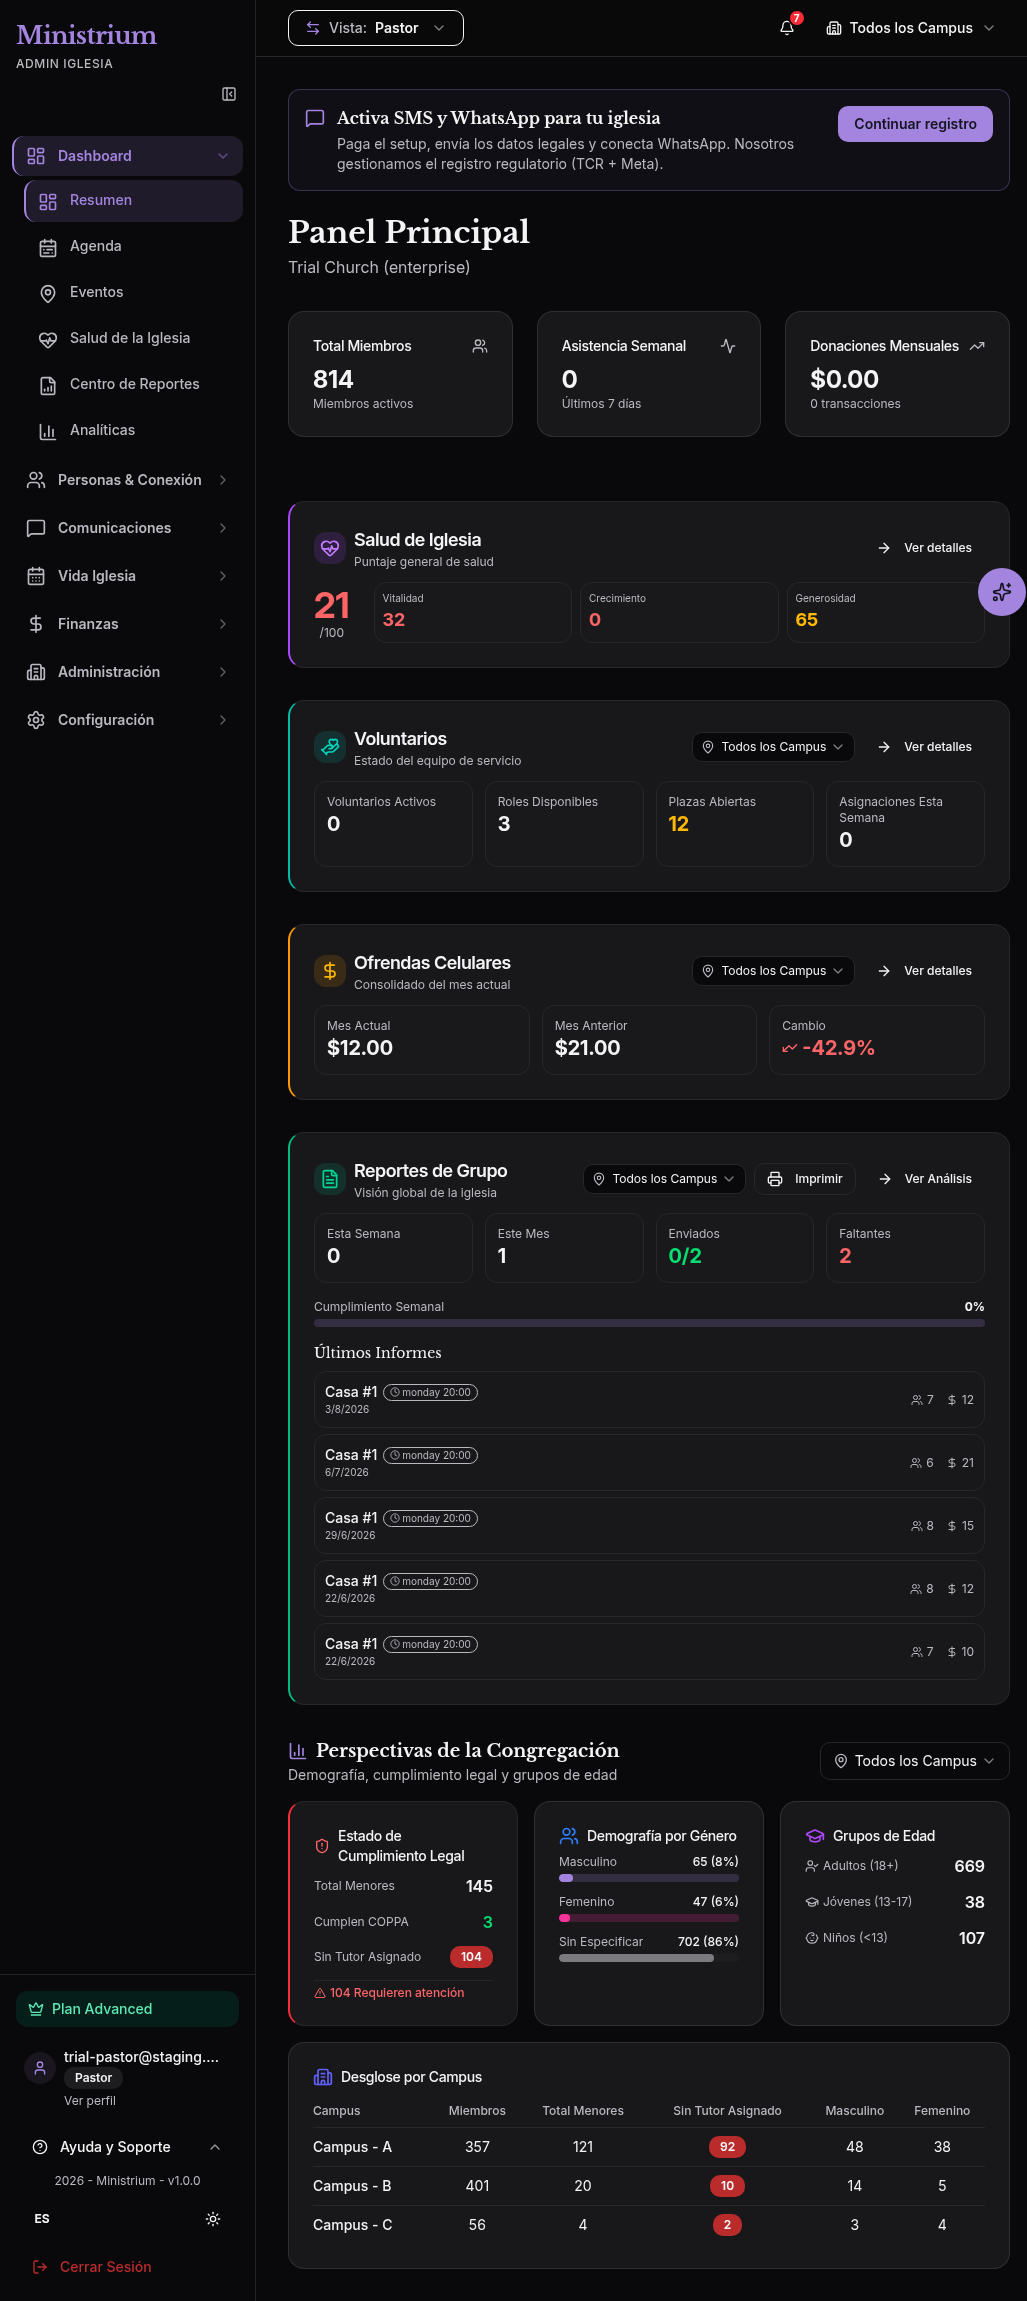Click the Ofrendas Celulares dollar icon
1027x2301 pixels.
coord(329,971)
